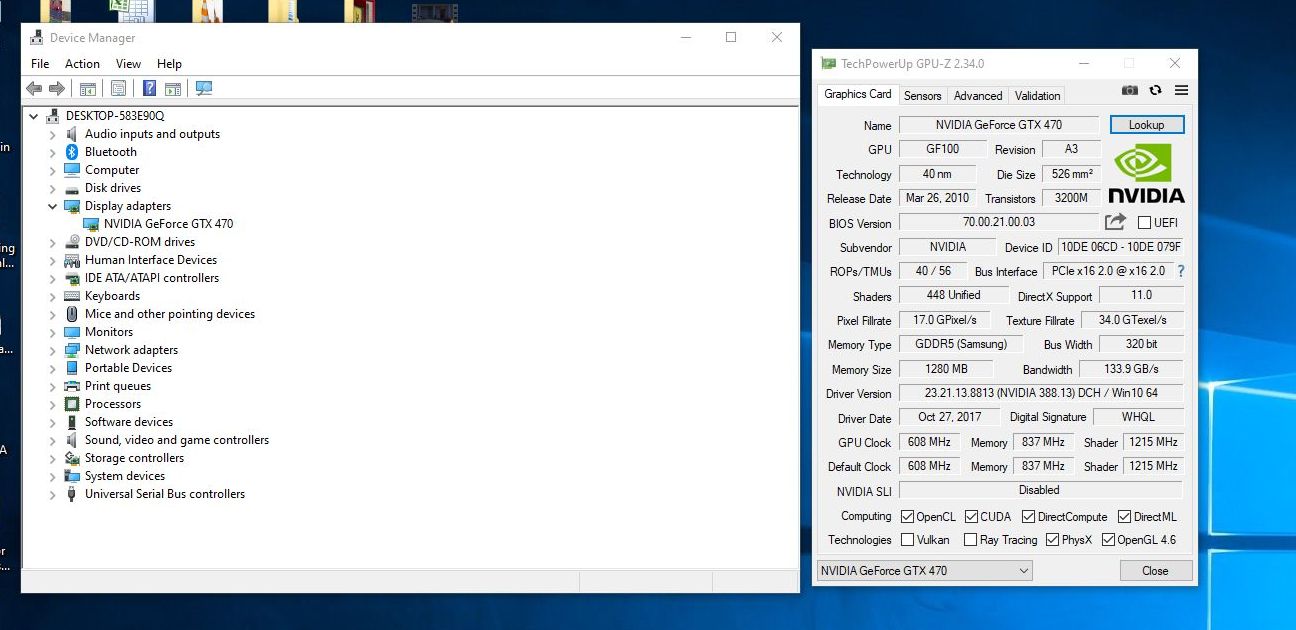The image size is (1296, 630).
Task: Expand Mice and other pointing devices
Action: pos(53,314)
